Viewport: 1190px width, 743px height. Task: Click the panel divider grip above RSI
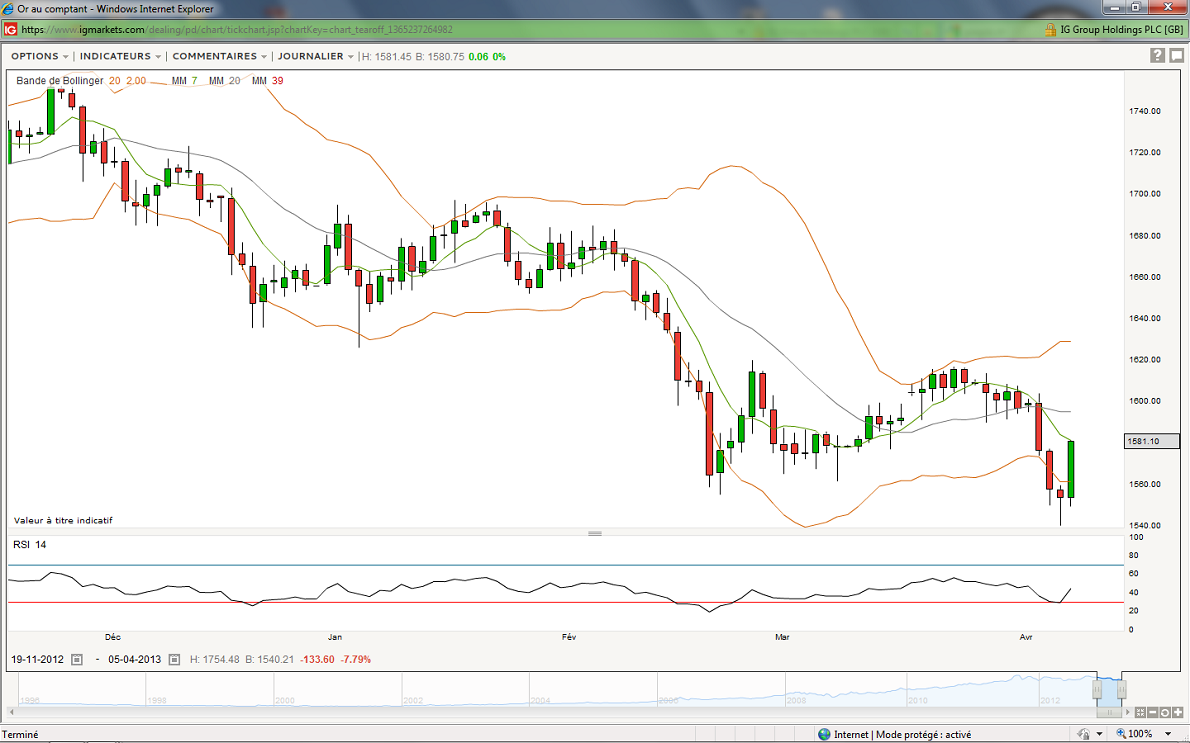coord(595,533)
